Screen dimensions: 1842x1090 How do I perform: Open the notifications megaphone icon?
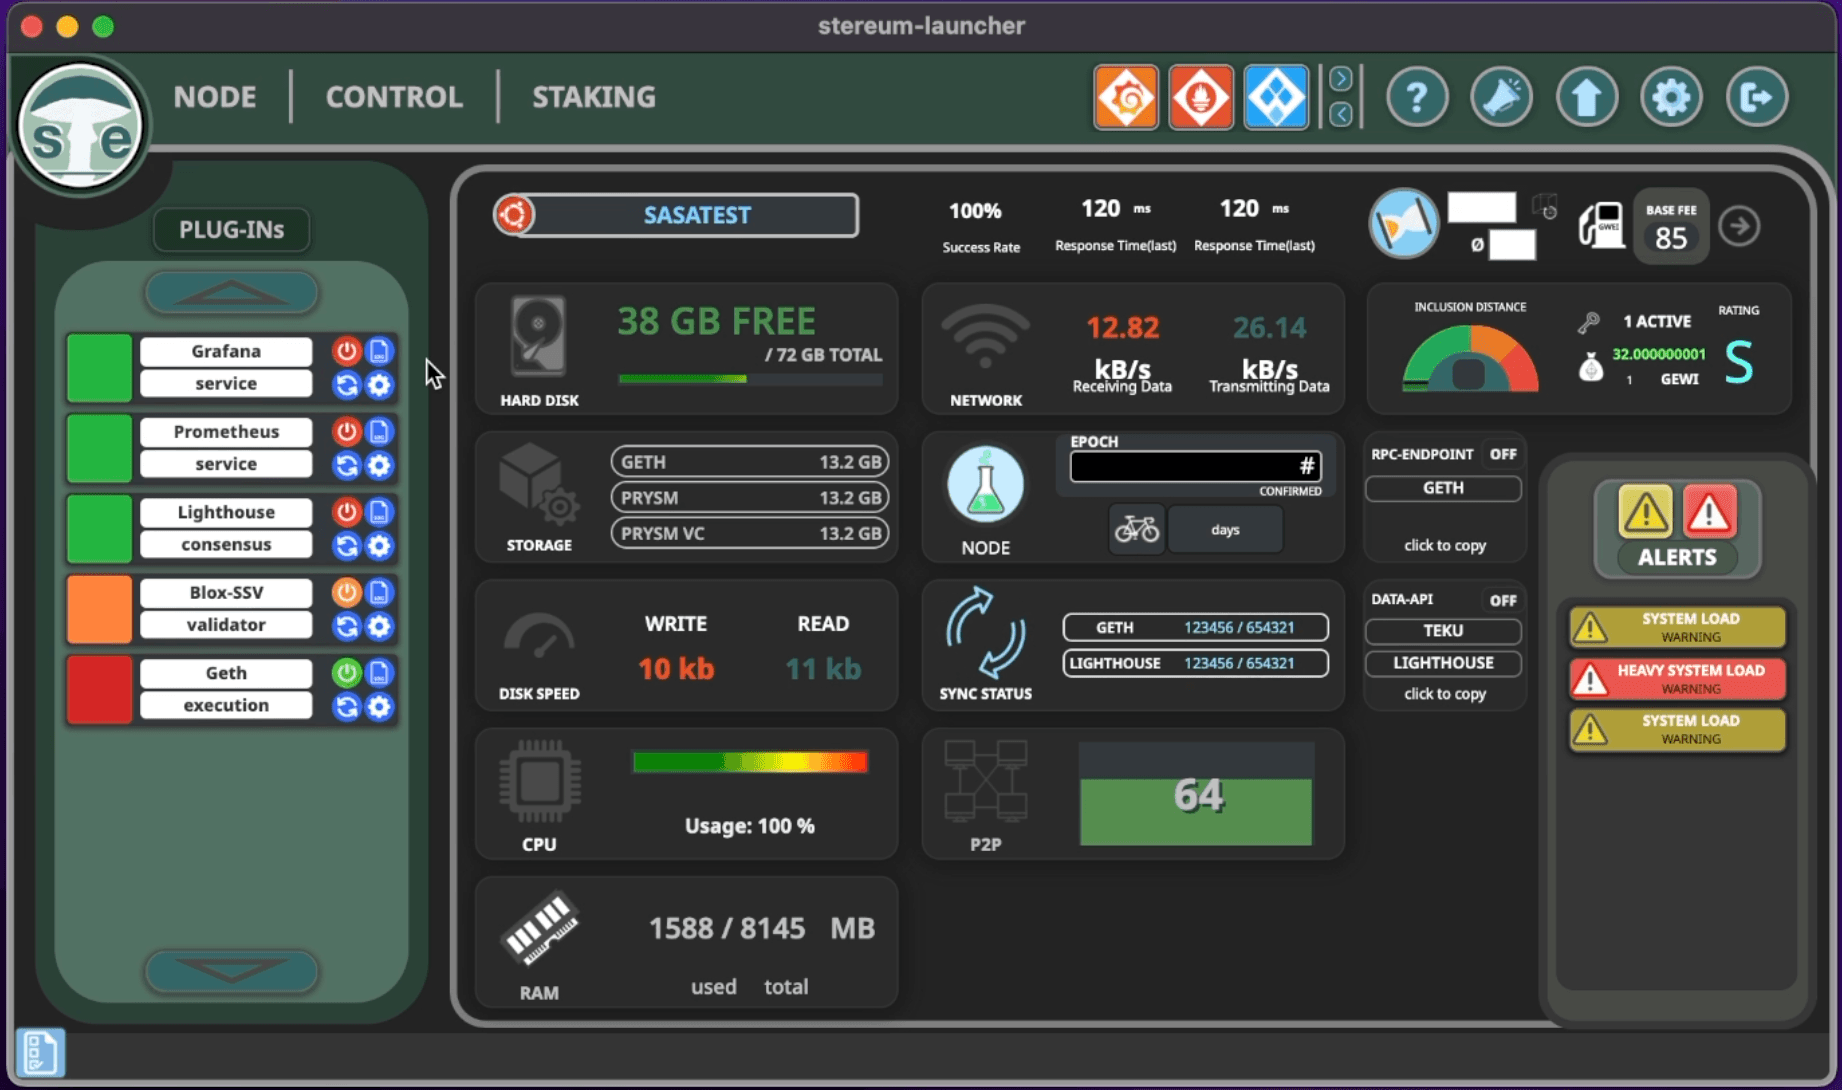[1502, 98]
